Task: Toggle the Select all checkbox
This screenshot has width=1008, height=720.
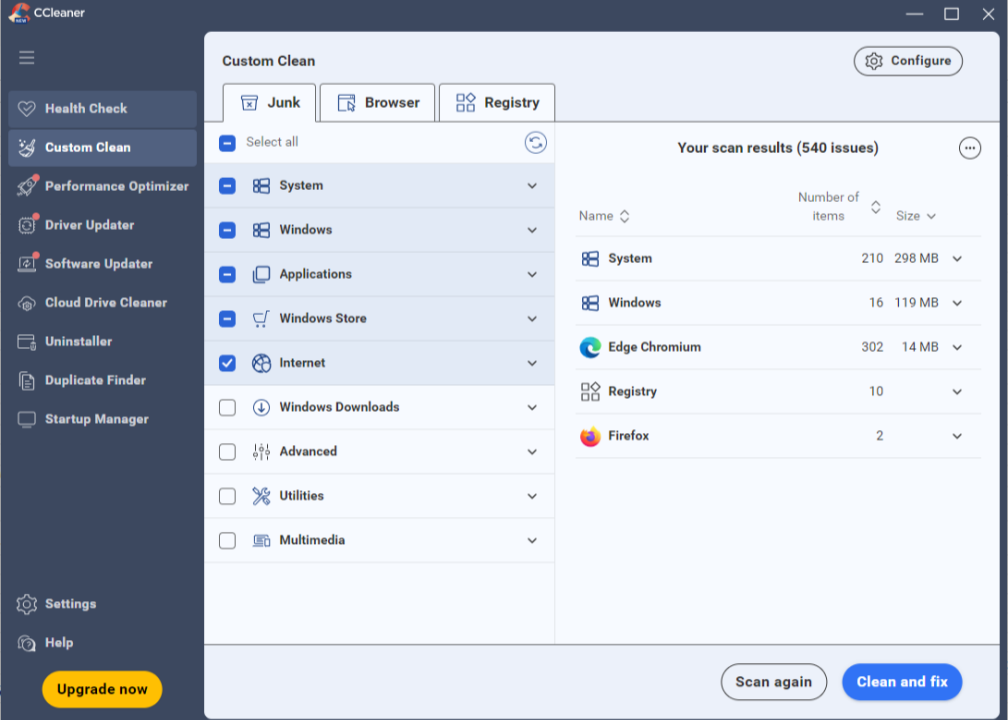Action: pos(227,143)
